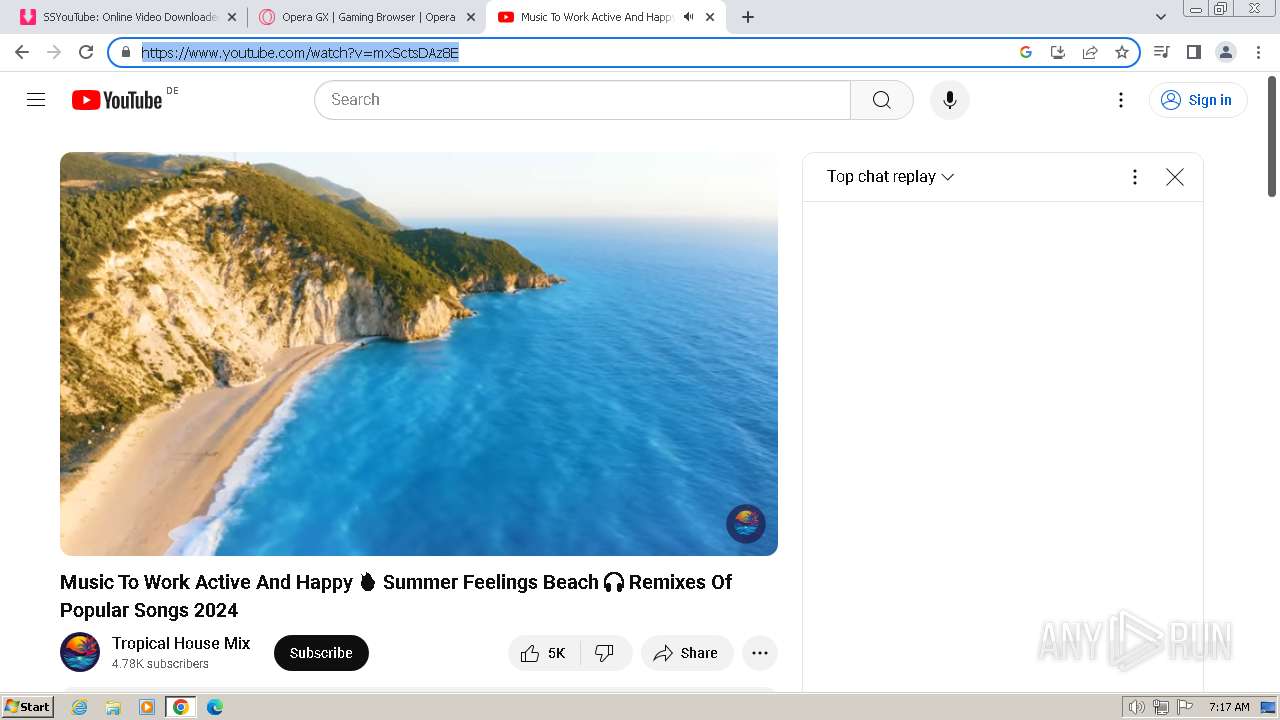Open the Tropical House Mix channel name link
Viewport: 1280px width, 720px height.
[x=181, y=643]
